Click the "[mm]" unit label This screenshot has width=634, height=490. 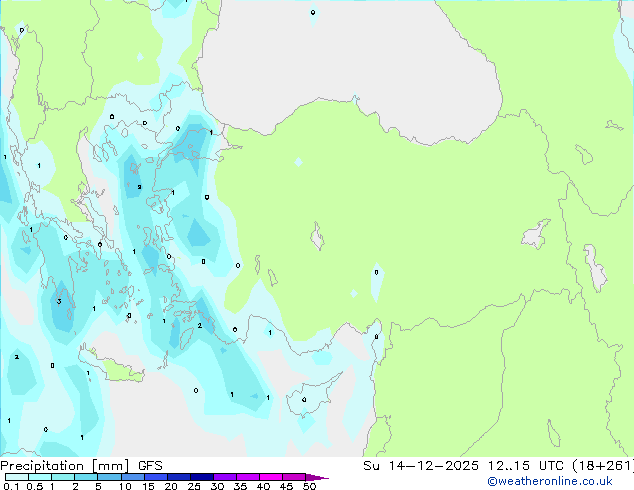[111, 466]
